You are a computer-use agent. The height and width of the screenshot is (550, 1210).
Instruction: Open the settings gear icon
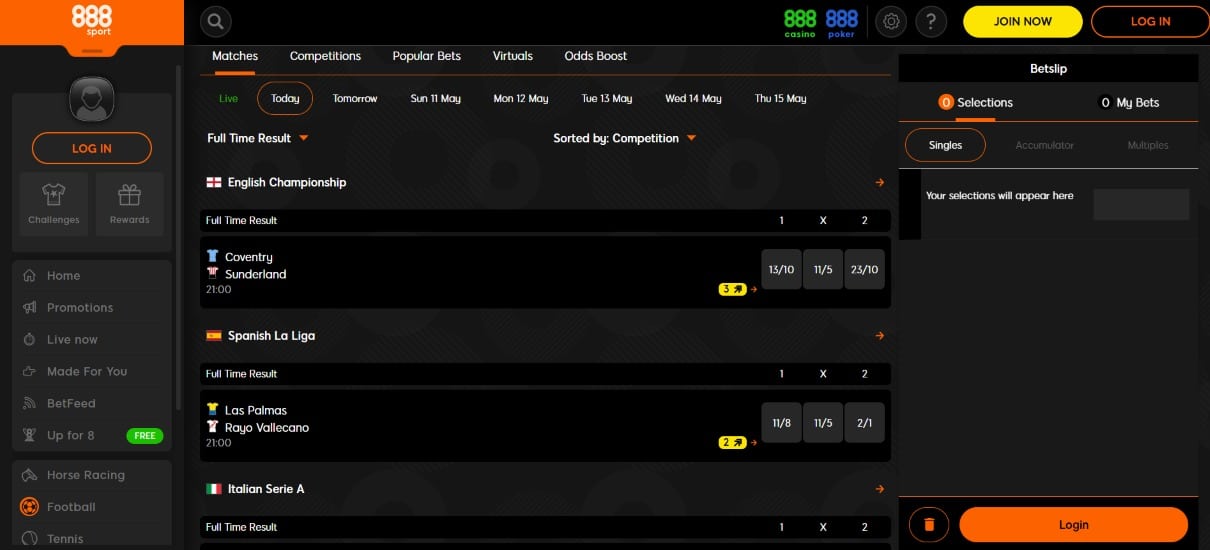tap(891, 21)
